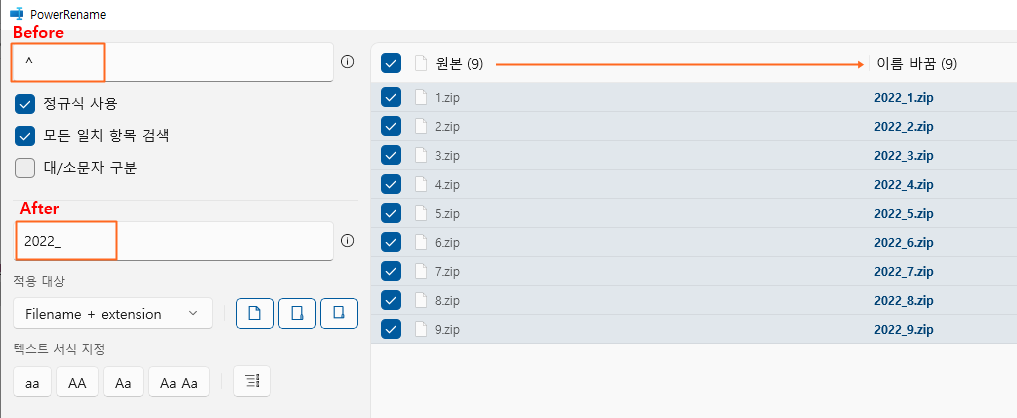The image size is (1017, 418).
Task: Uncheck the checkbox for 5.zip
Action: (x=391, y=213)
